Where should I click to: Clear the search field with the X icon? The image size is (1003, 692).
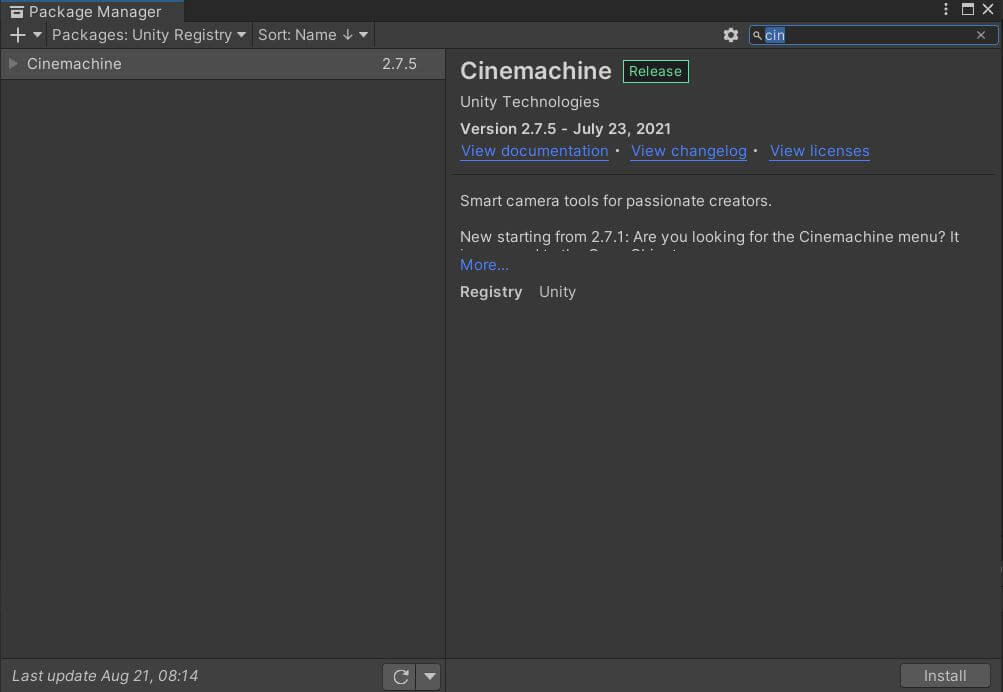(981, 35)
